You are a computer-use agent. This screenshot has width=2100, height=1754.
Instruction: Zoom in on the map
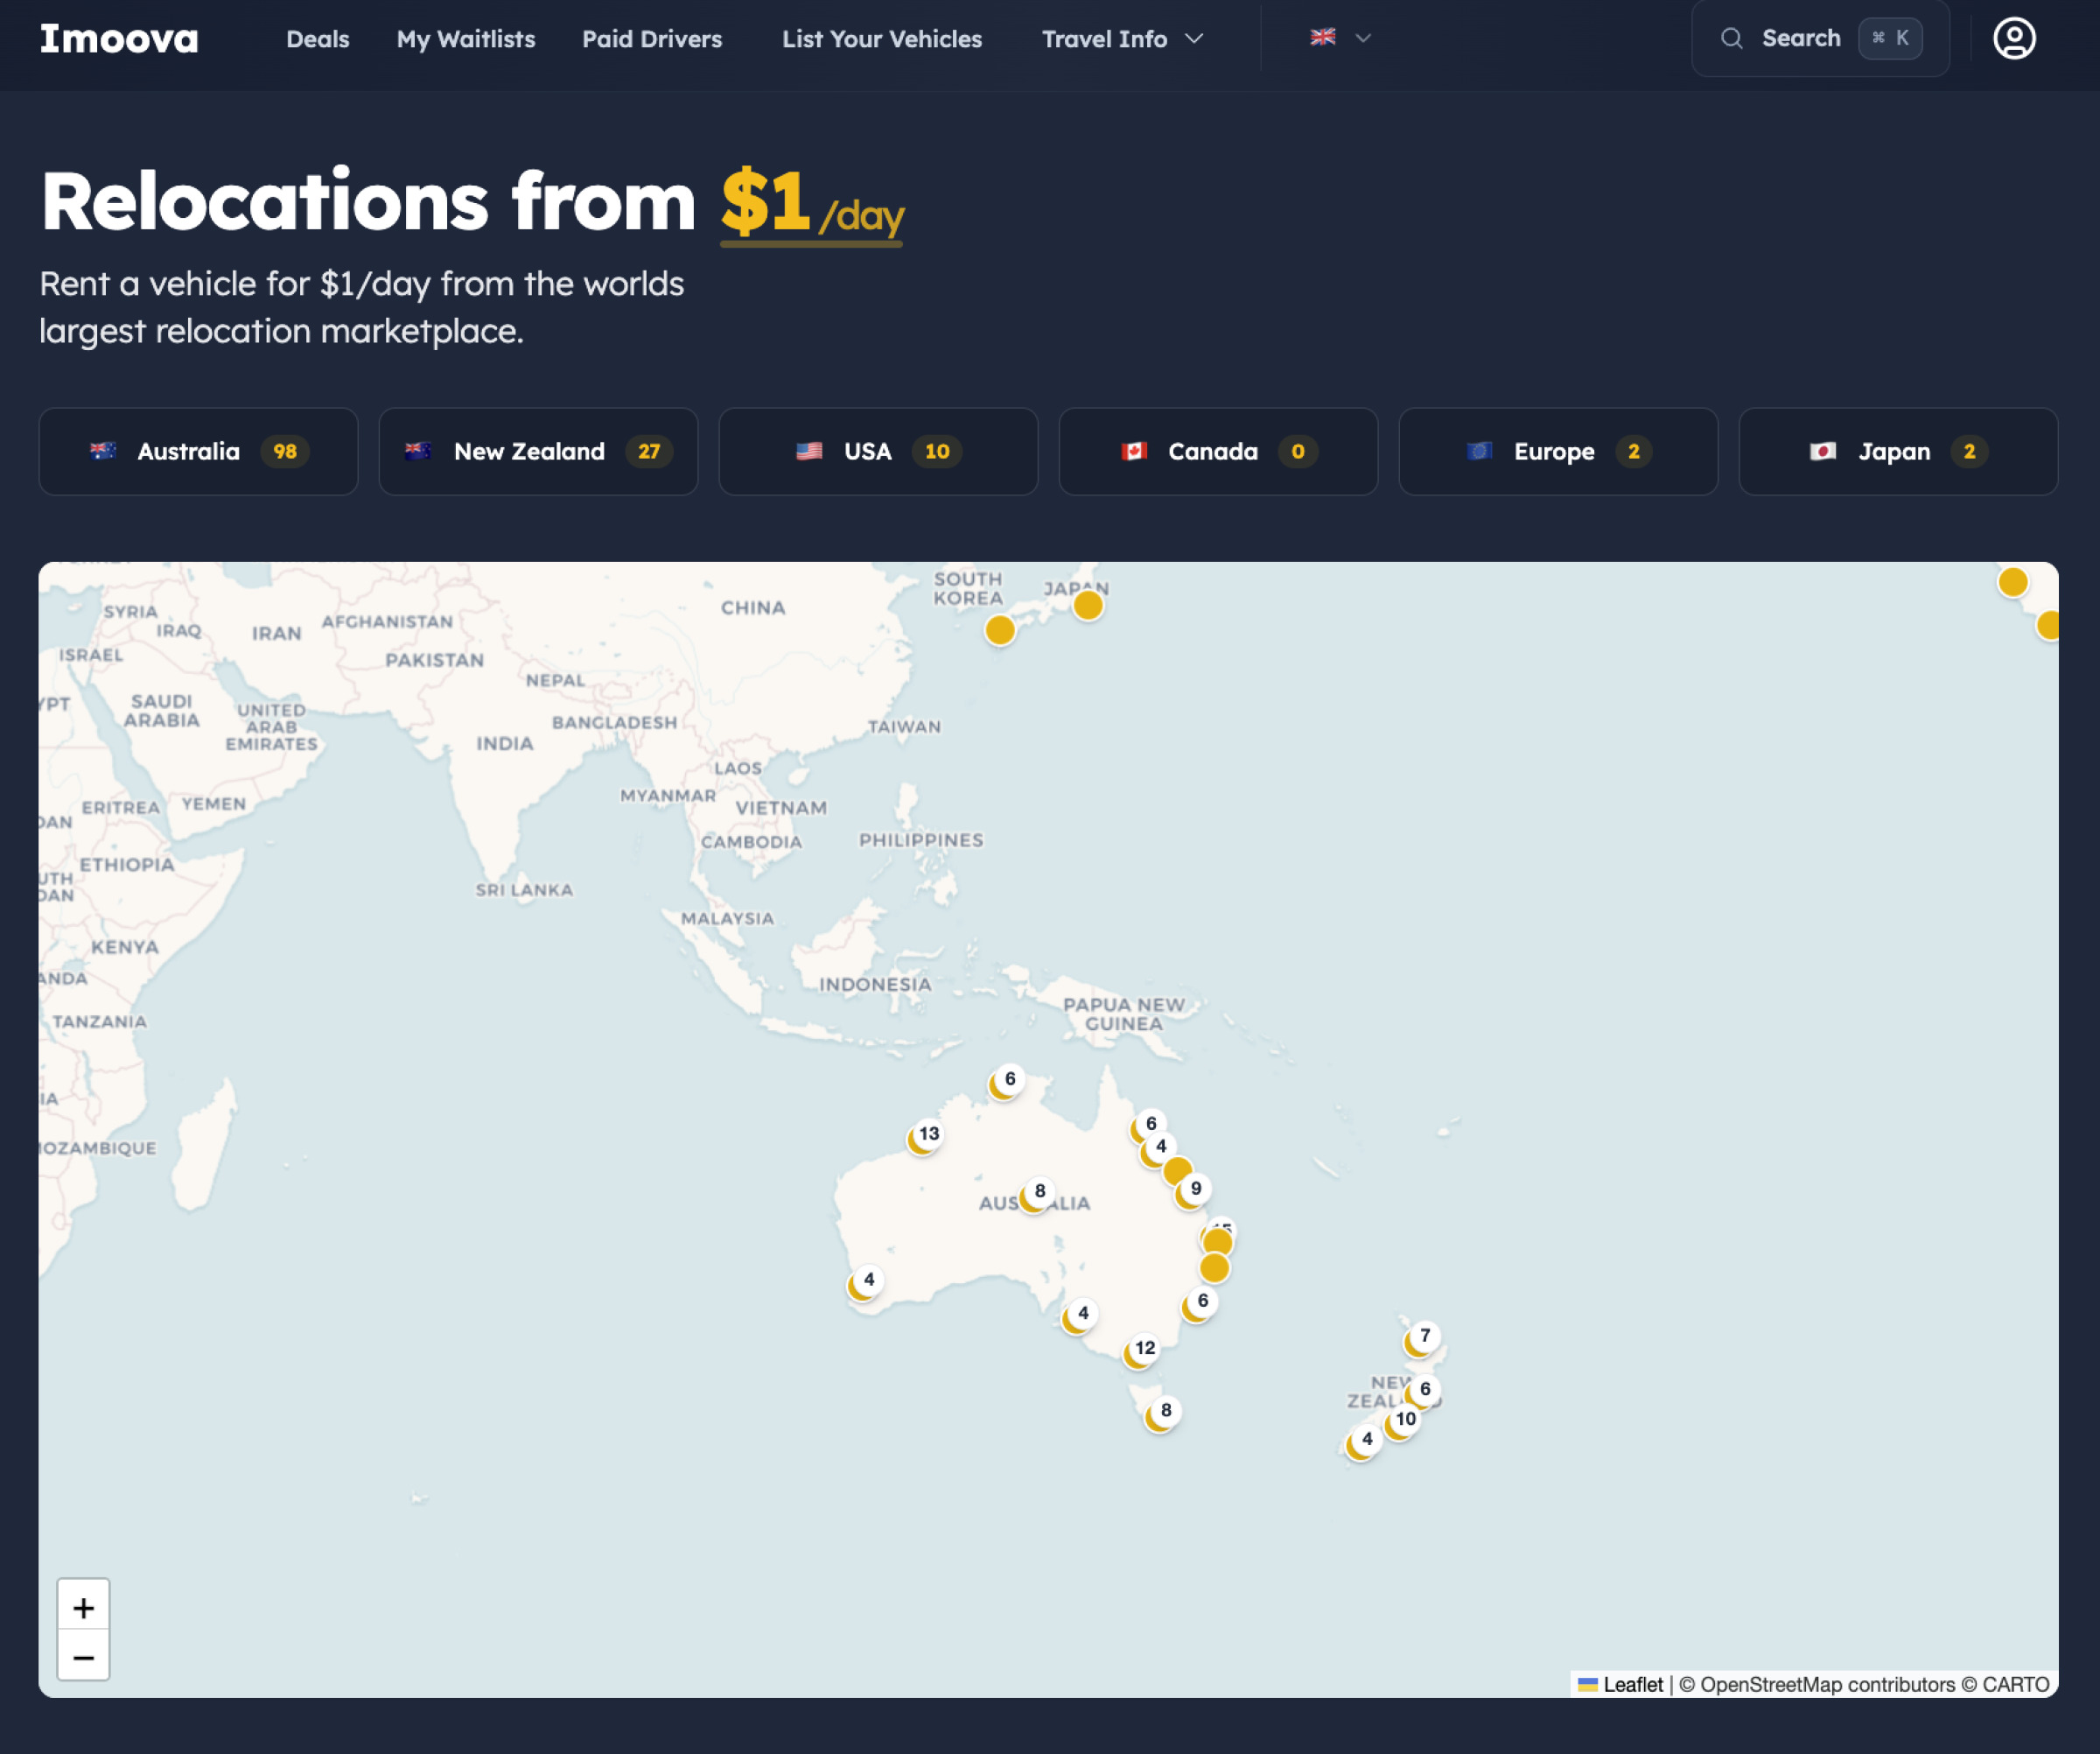tap(84, 1607)
